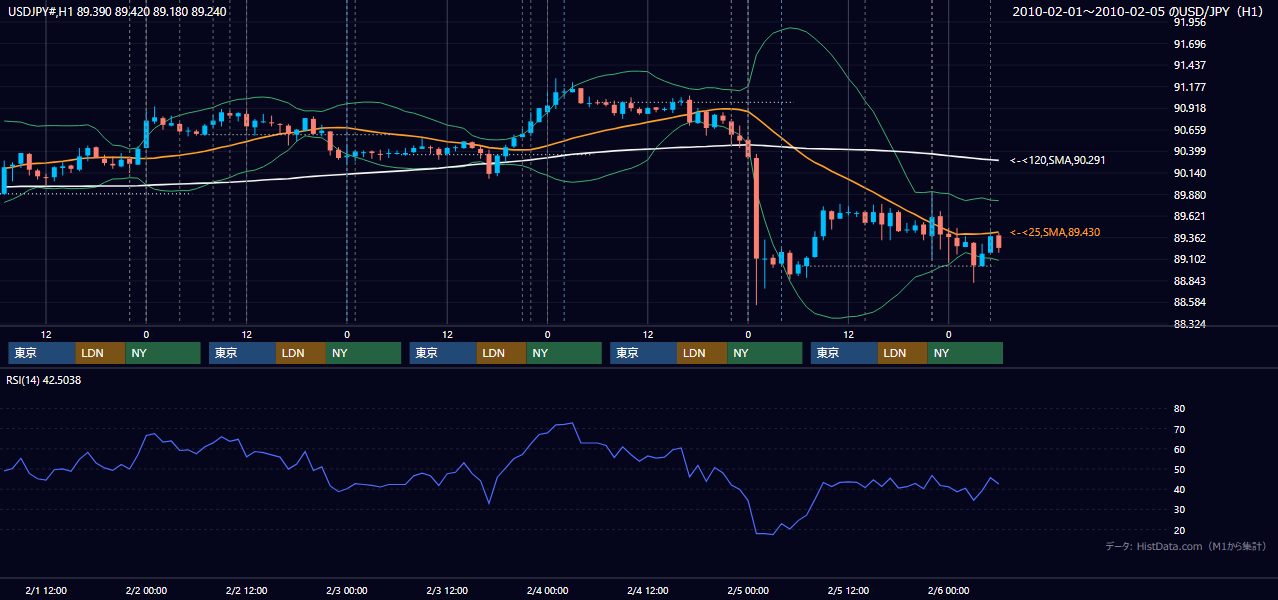Click the 2/3 12:00 date label

(447, 590)
